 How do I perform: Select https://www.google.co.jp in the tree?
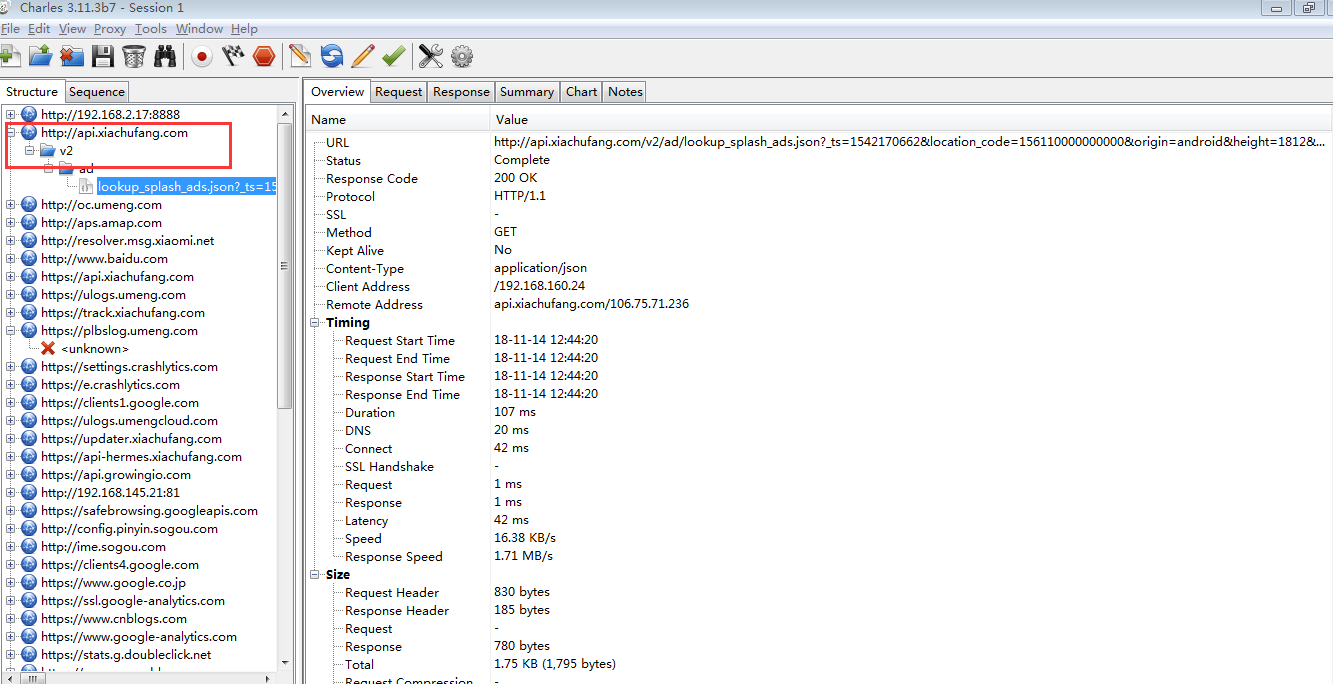point(113,583)
